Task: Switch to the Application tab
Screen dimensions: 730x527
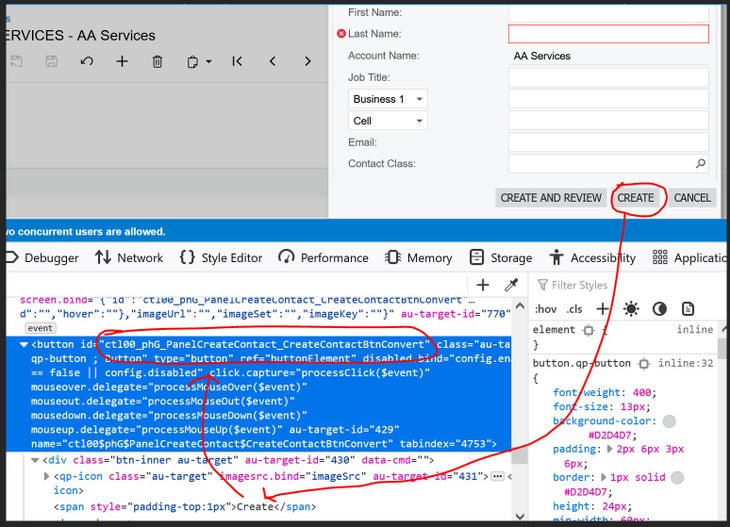Action: coord(689,258)
